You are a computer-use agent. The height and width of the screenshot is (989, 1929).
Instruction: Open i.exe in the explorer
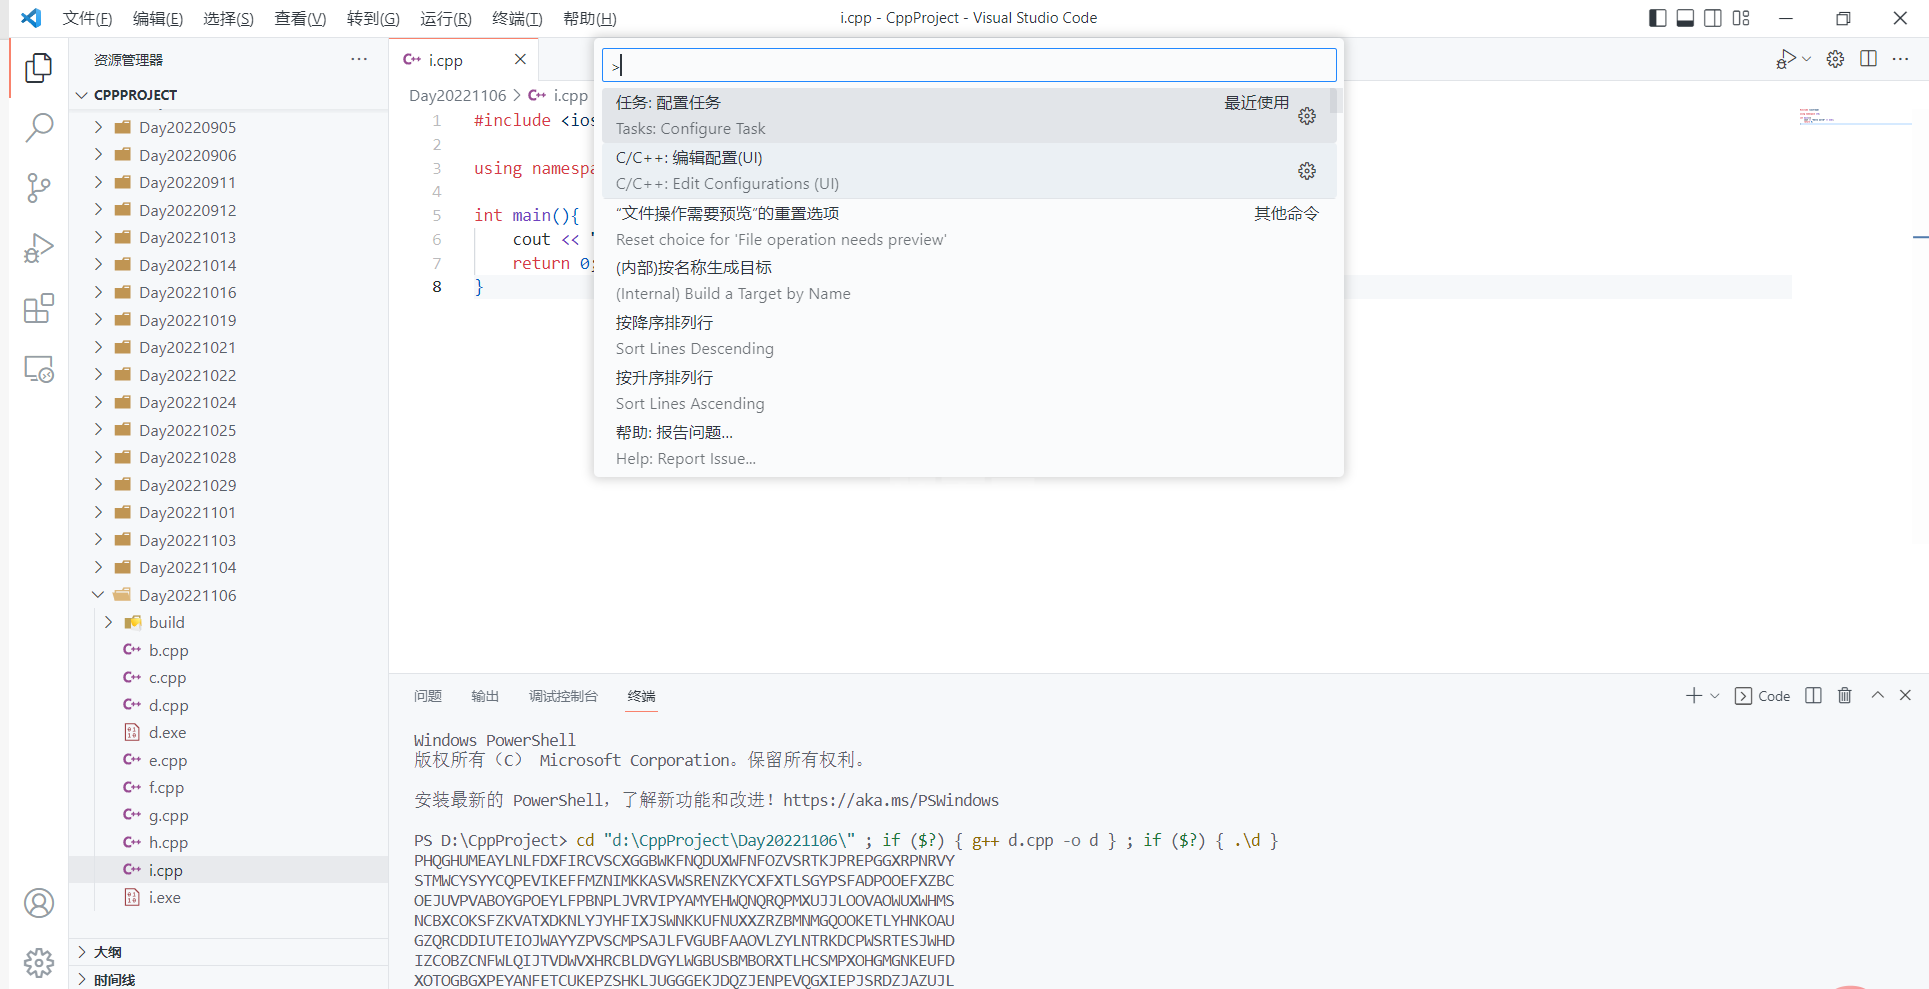click(164, 898)
